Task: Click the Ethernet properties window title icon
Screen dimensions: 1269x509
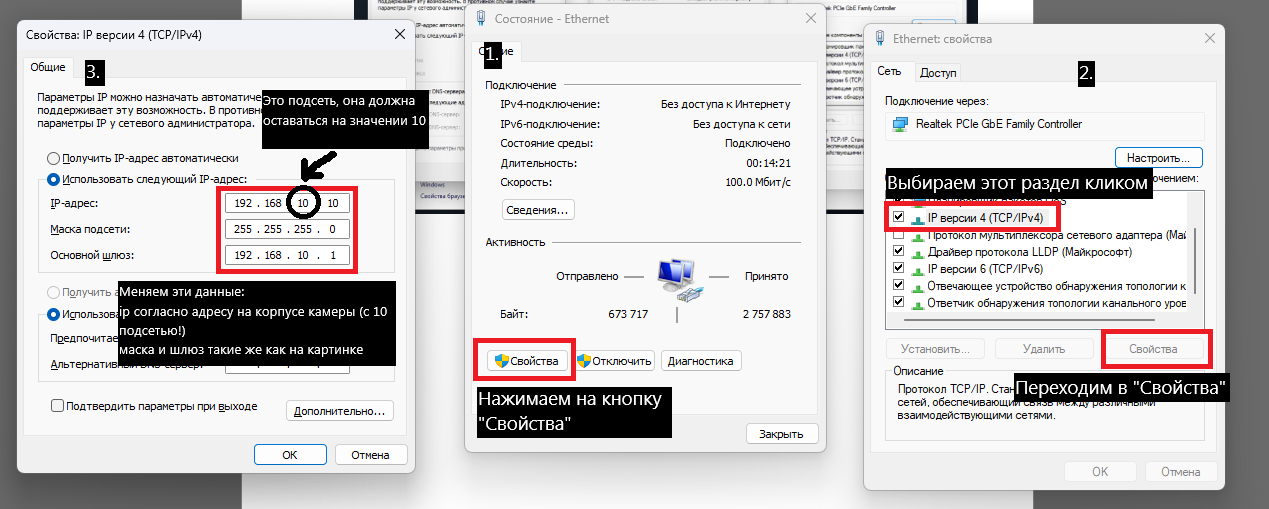Action: [x=880, y=38]
